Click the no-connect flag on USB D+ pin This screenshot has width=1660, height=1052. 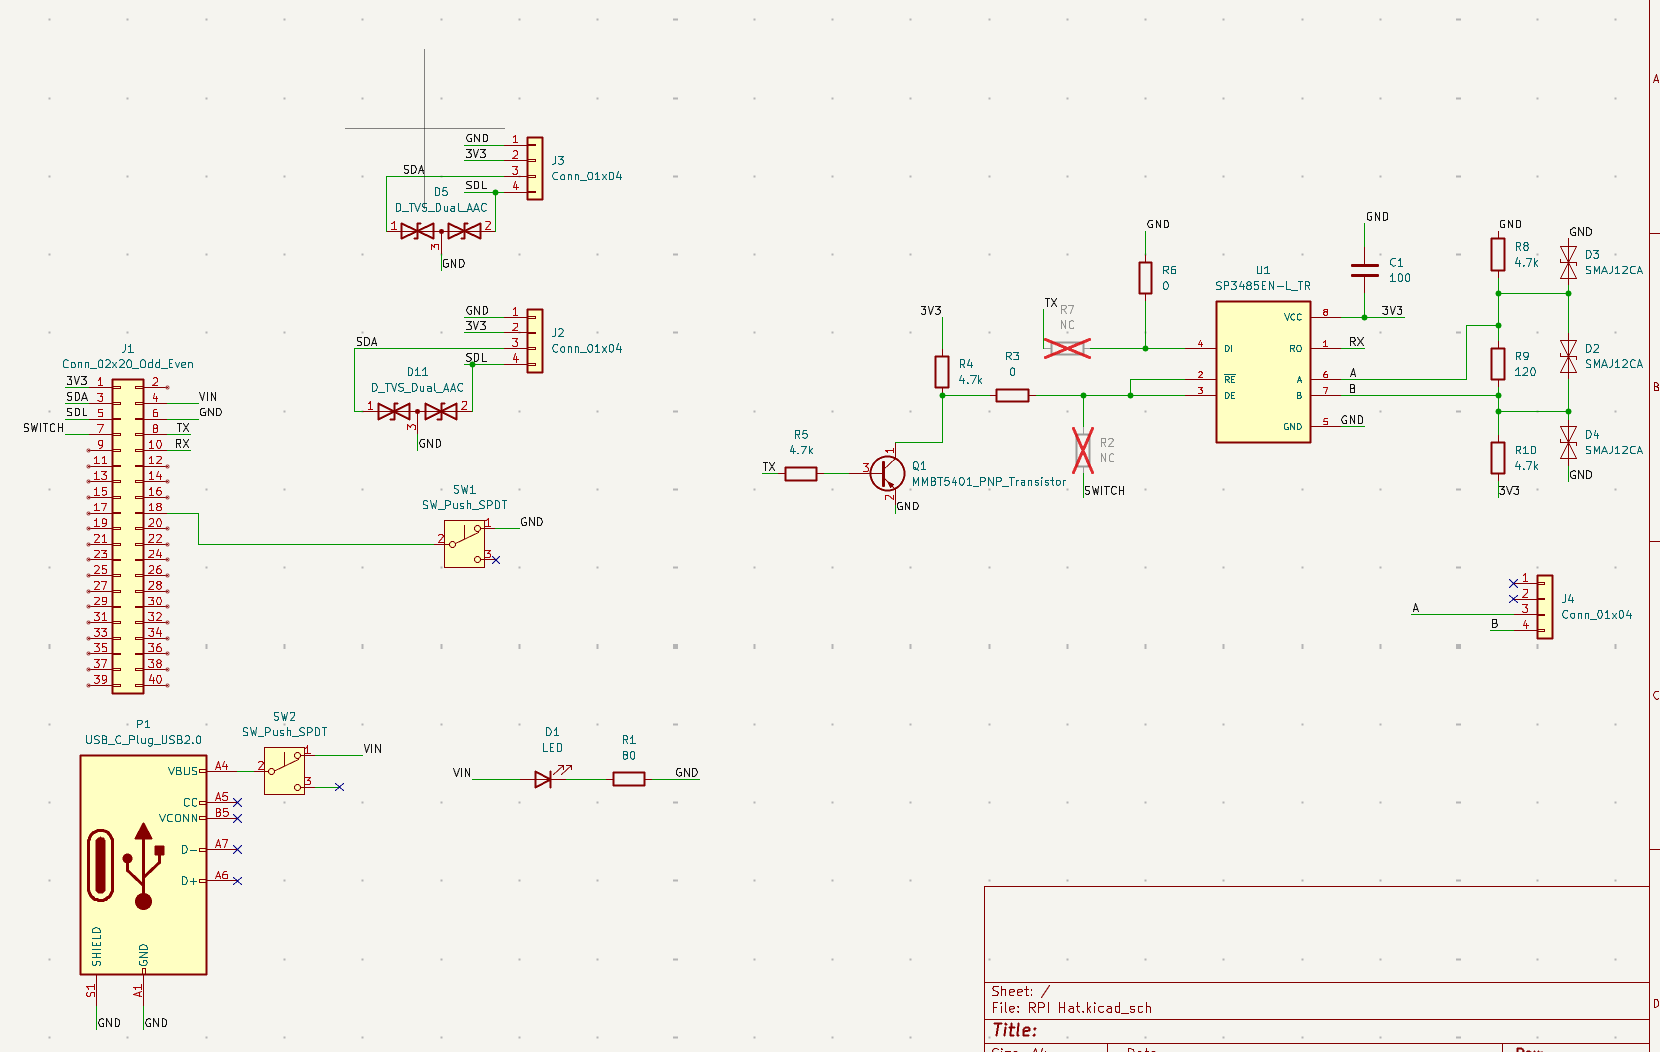pos(237,880)
